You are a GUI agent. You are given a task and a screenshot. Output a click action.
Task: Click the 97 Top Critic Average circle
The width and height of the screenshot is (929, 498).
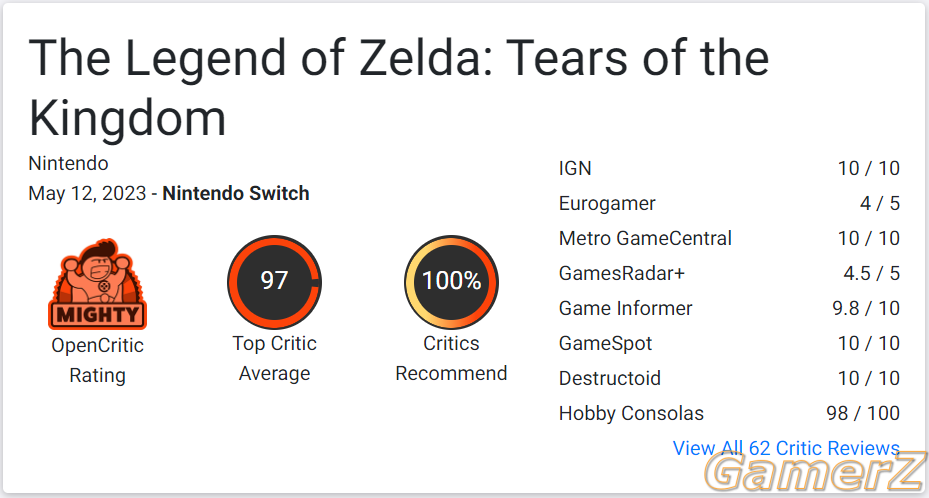tap(274, 282)
